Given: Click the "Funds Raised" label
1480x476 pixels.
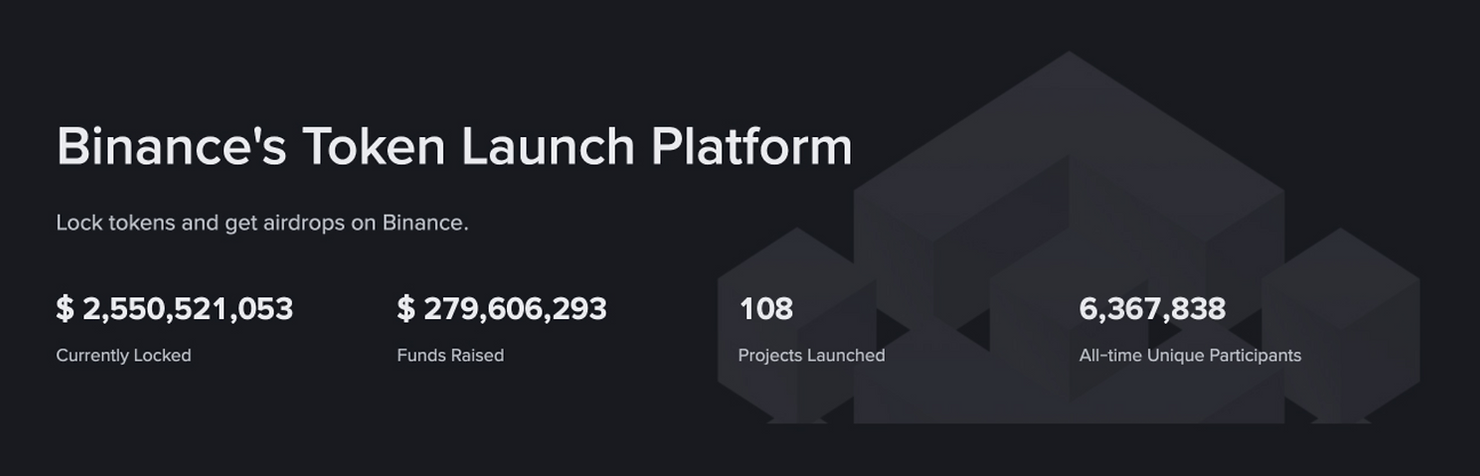Looking at the screenshot, I should [450, 355].
